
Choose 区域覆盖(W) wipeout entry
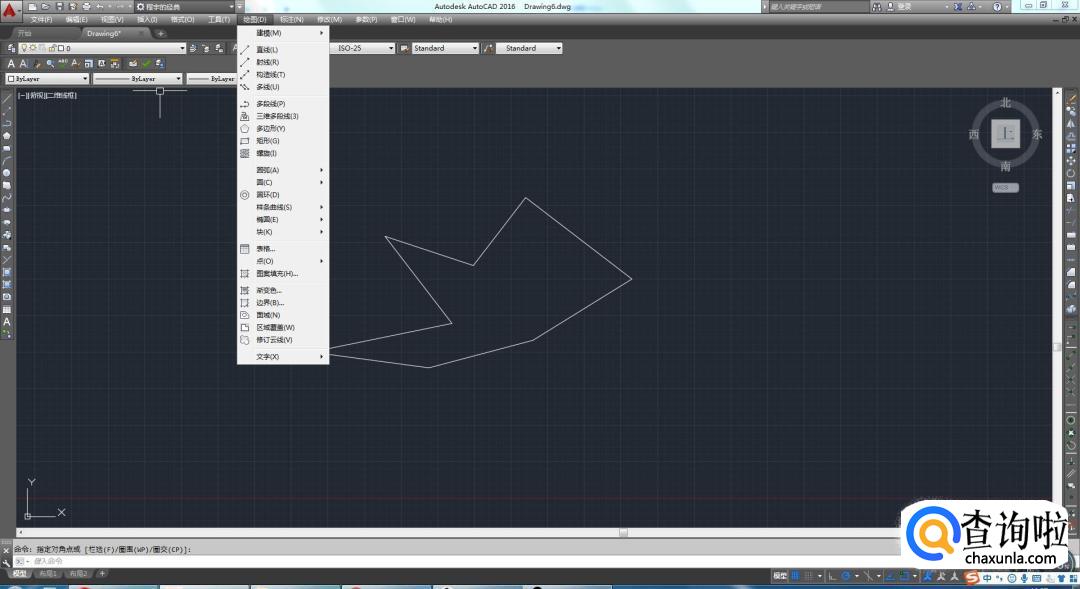click(282, 327)
